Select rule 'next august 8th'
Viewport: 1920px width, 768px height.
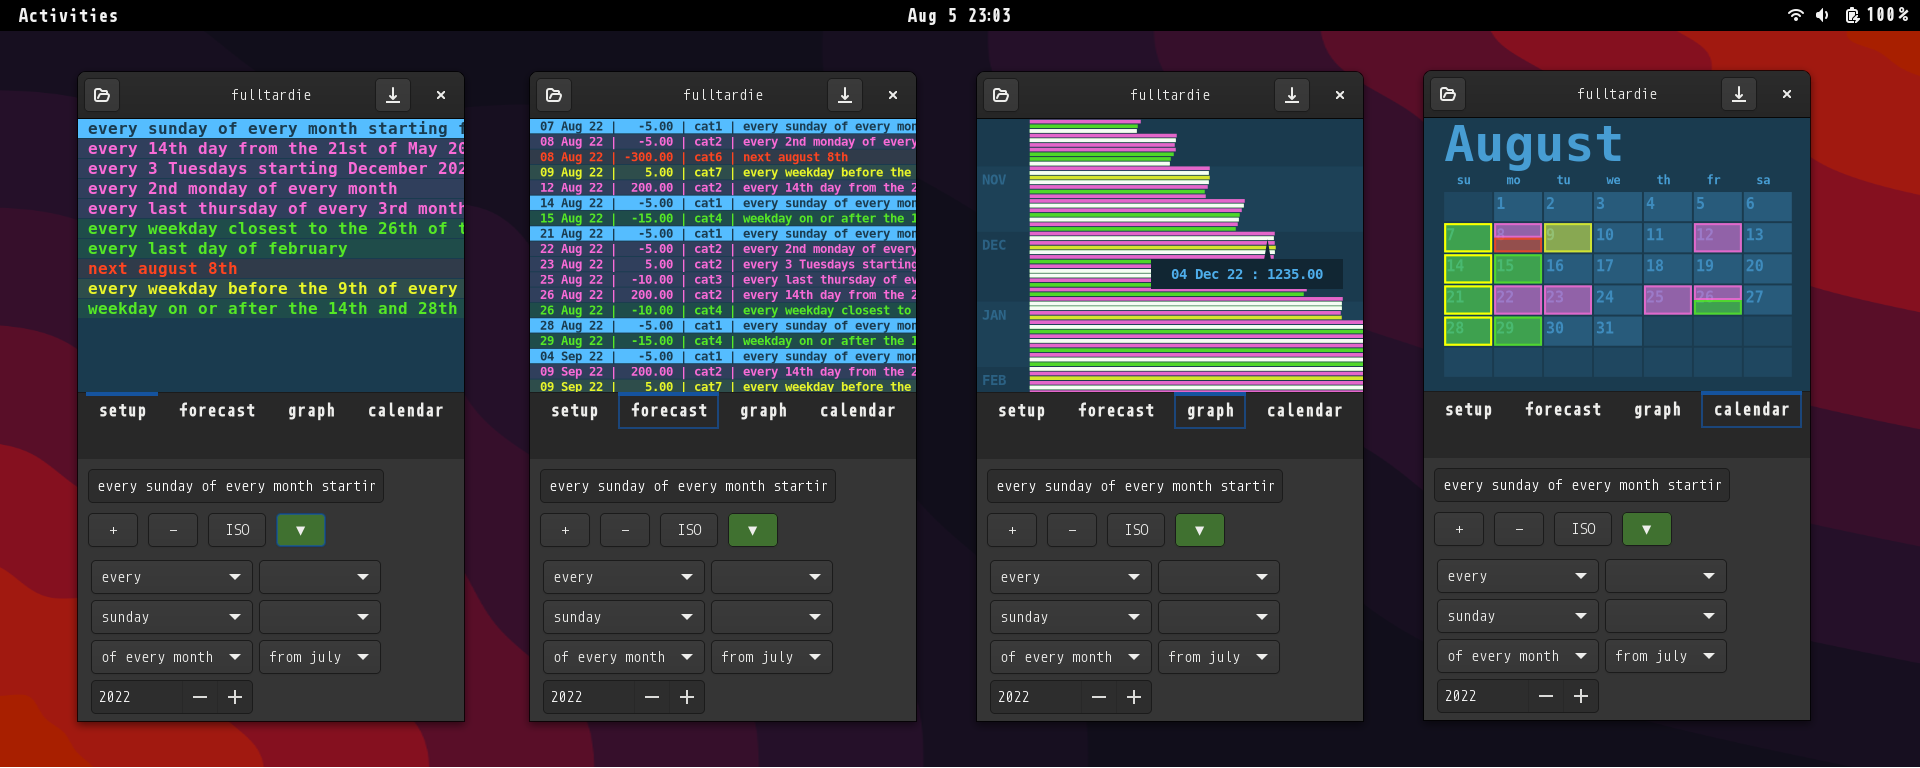pos(271,269)
